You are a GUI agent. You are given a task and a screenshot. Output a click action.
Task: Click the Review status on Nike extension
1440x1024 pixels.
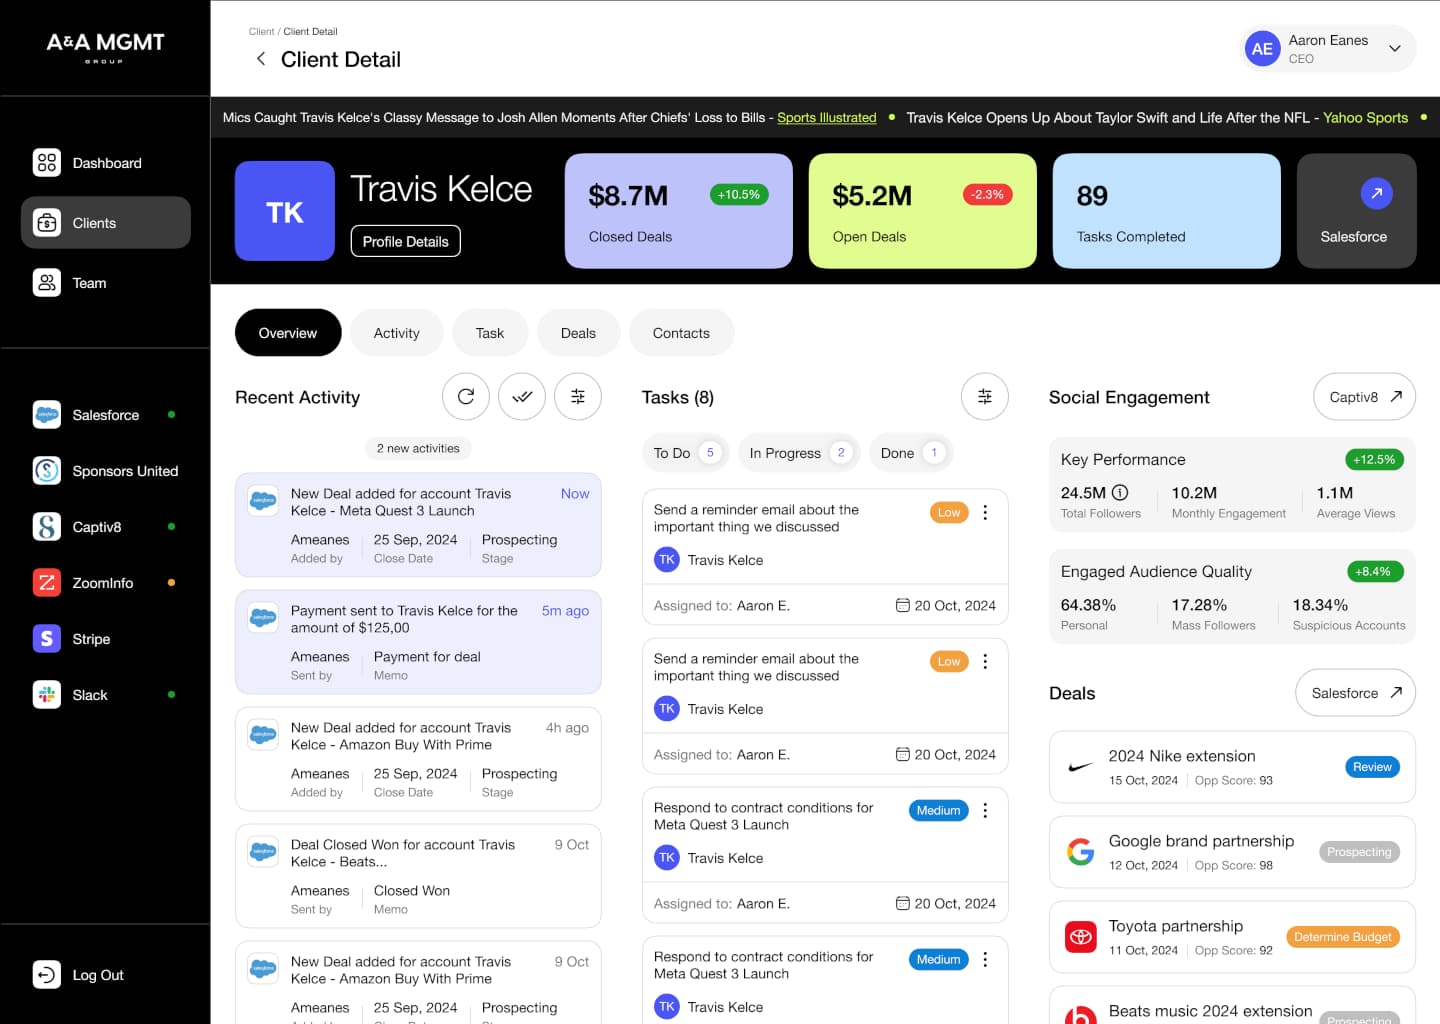coord(1372,767)
